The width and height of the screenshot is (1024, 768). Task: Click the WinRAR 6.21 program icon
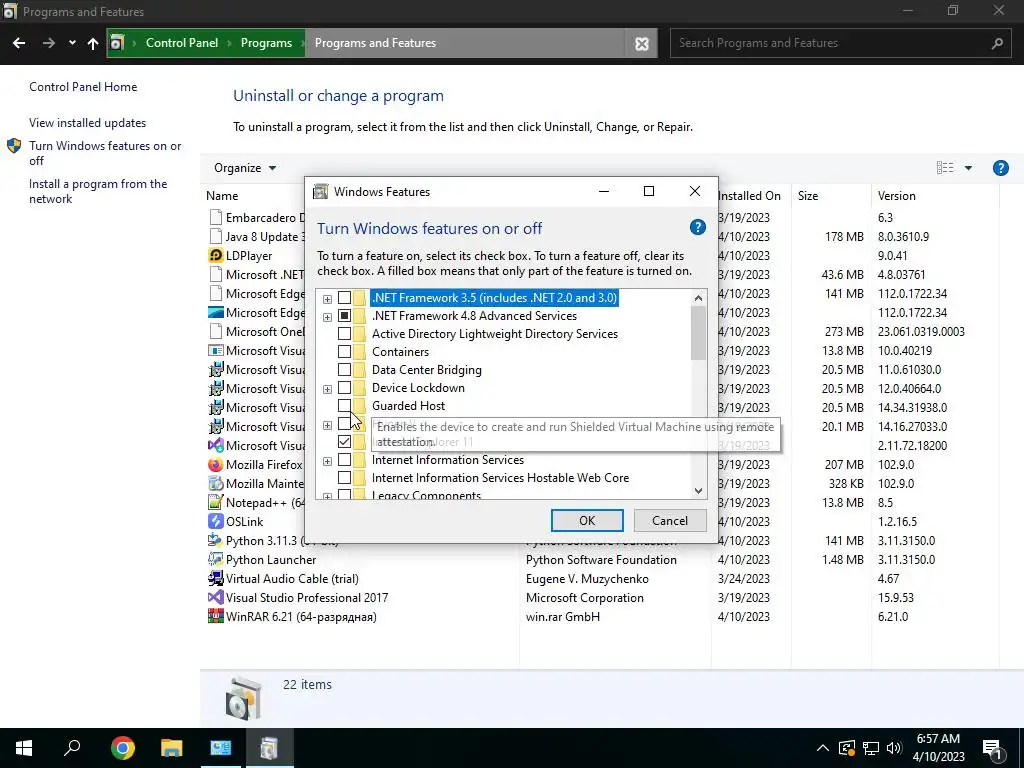216,616
